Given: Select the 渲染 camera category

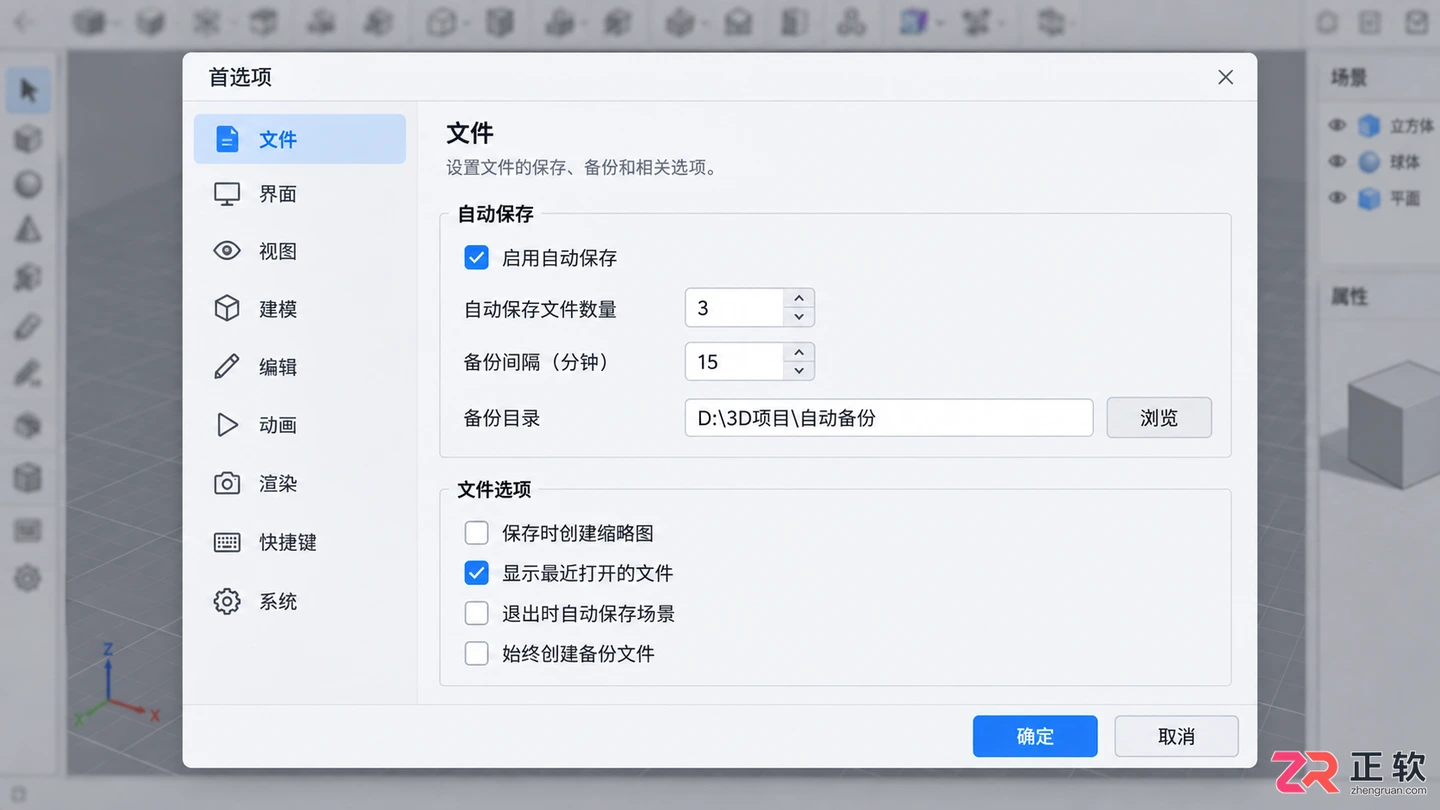Looking at the screenshot, I should point(299,484).
